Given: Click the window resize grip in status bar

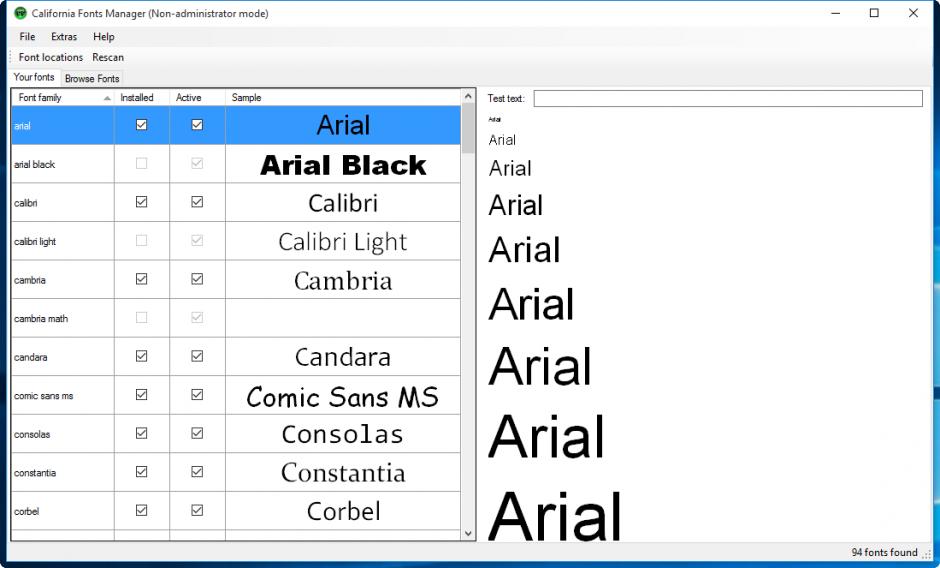Looking at the screenshot, I should coord(927,555).
